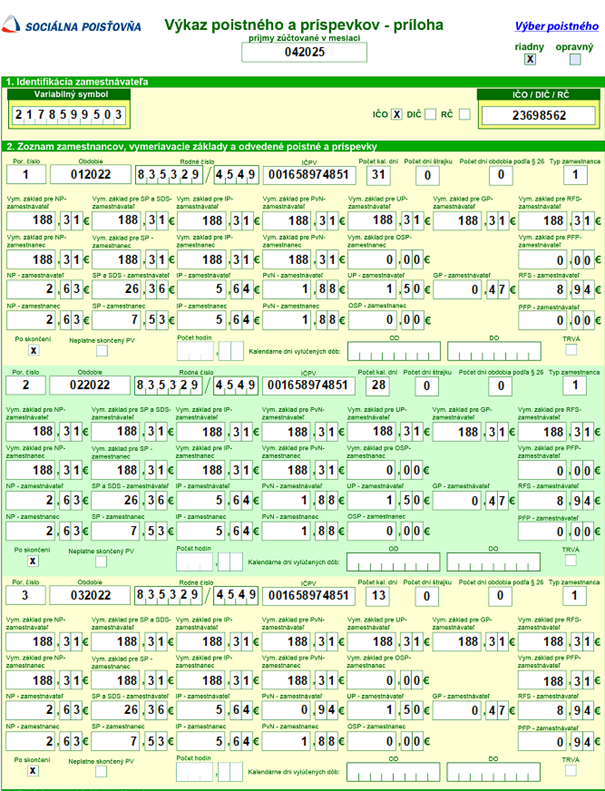Click PFP - zamestnávateľ 0,94 in record 3
Image resolution: width=605 pixels, height=791 pixels.
pos(556,742)
